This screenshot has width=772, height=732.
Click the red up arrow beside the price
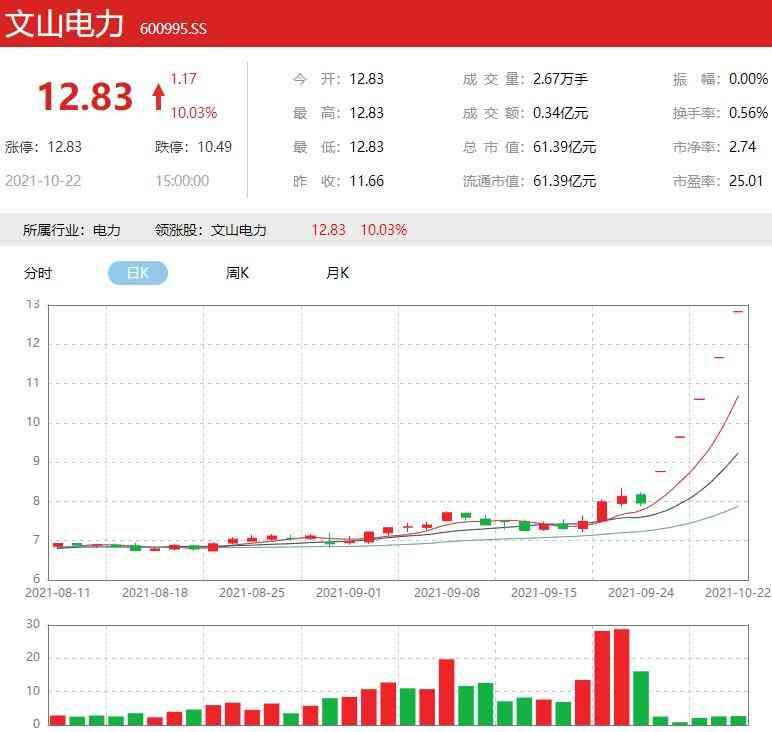click(158, 96)
